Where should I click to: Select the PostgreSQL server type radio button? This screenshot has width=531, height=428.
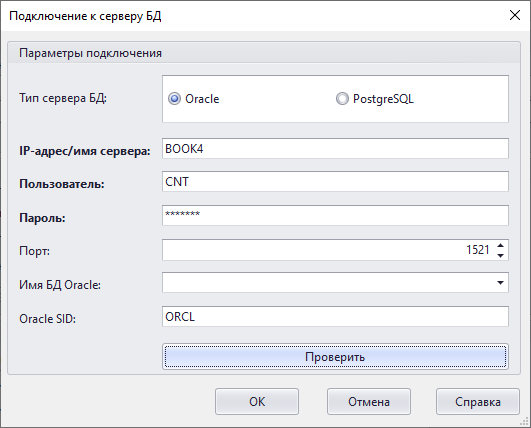[342, 99]
